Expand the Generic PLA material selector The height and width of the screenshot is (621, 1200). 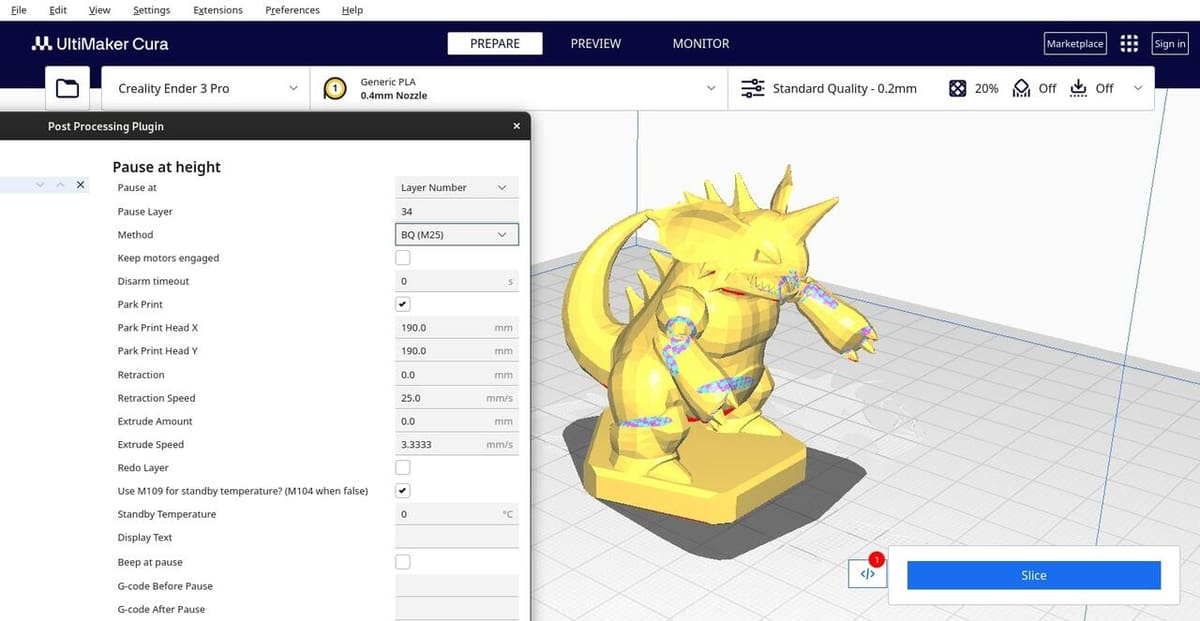519,89
